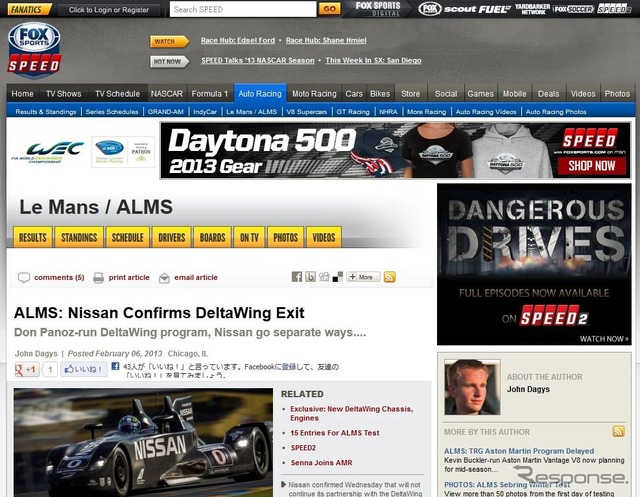Open the Store menu
This screenshot has height=497, width=640.
[410, 93]
